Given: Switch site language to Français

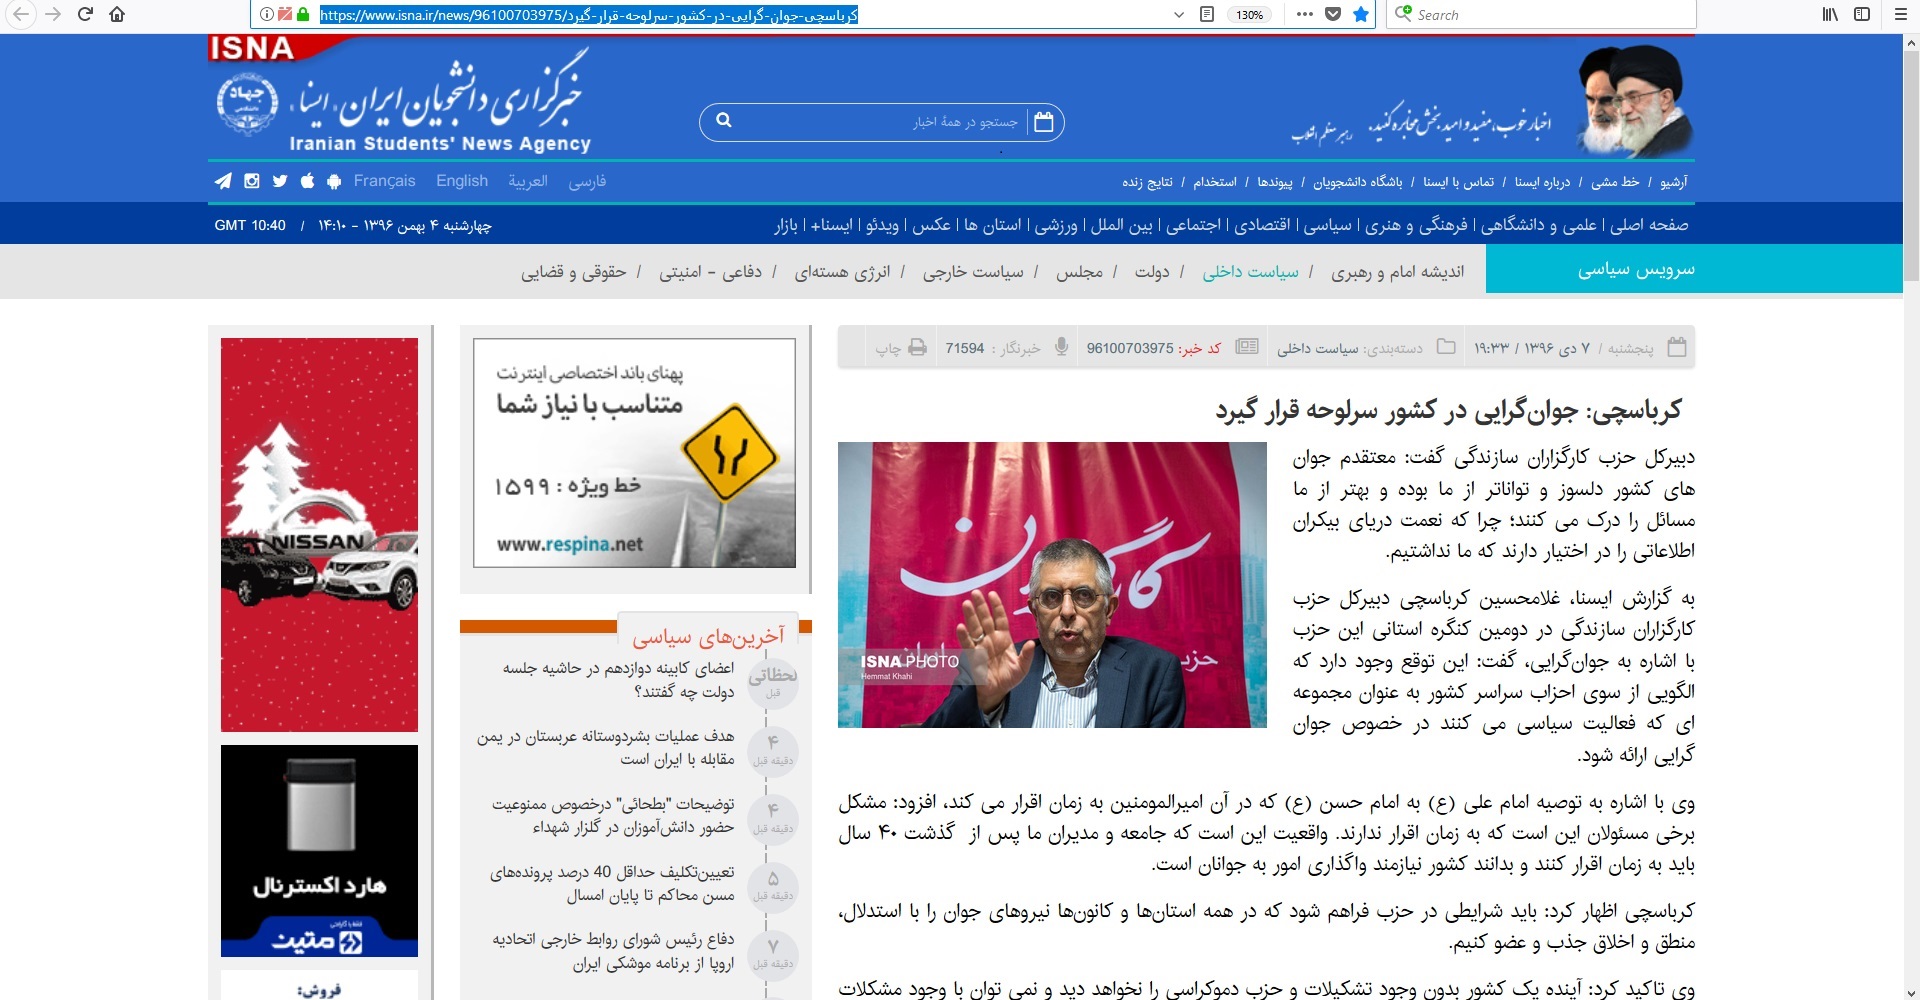Looking at the screenshot, I should pos(384,181).
